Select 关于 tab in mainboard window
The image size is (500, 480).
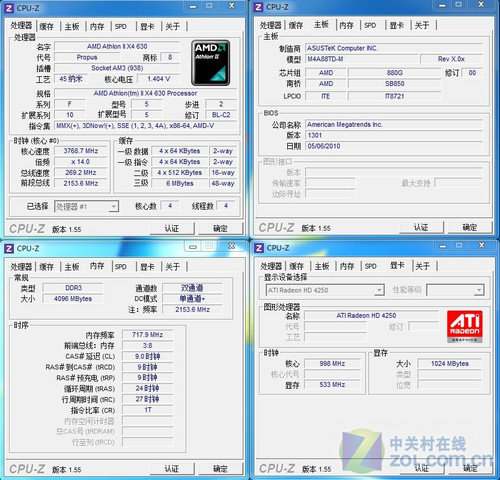coord(422,25)
